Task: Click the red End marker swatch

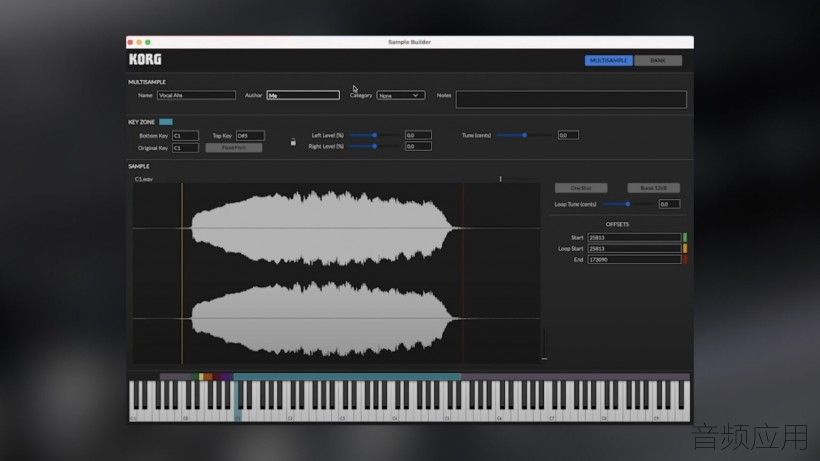Action: (x=685, y=259)
